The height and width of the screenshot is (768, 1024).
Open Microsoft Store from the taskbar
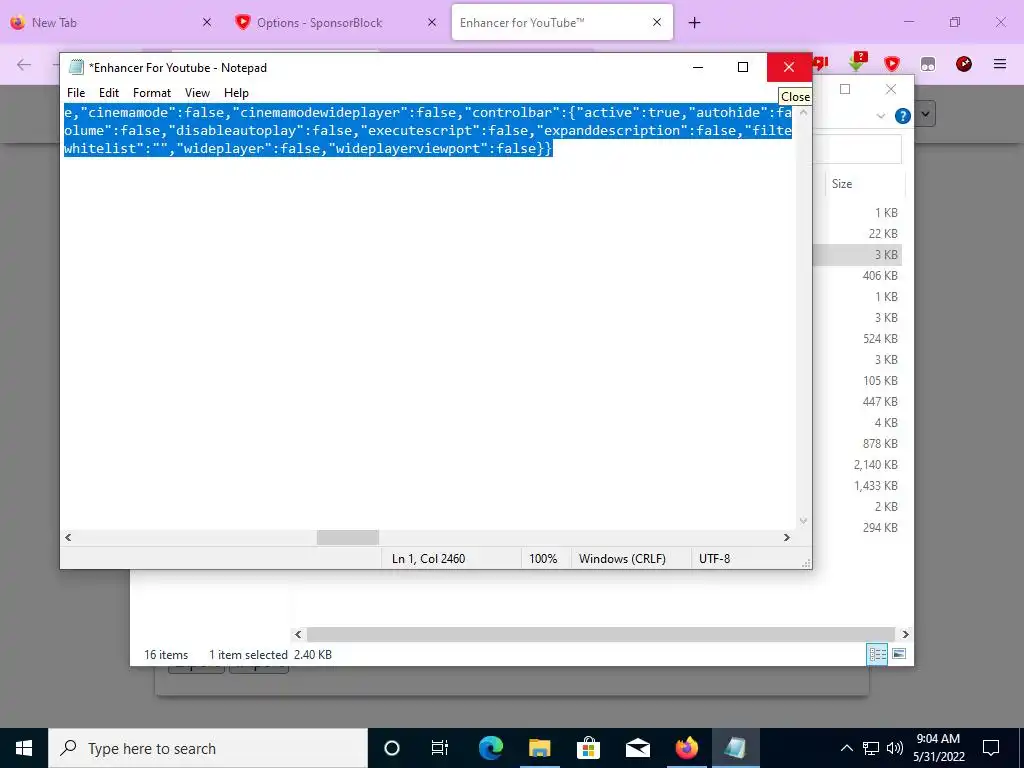[588, 748]
